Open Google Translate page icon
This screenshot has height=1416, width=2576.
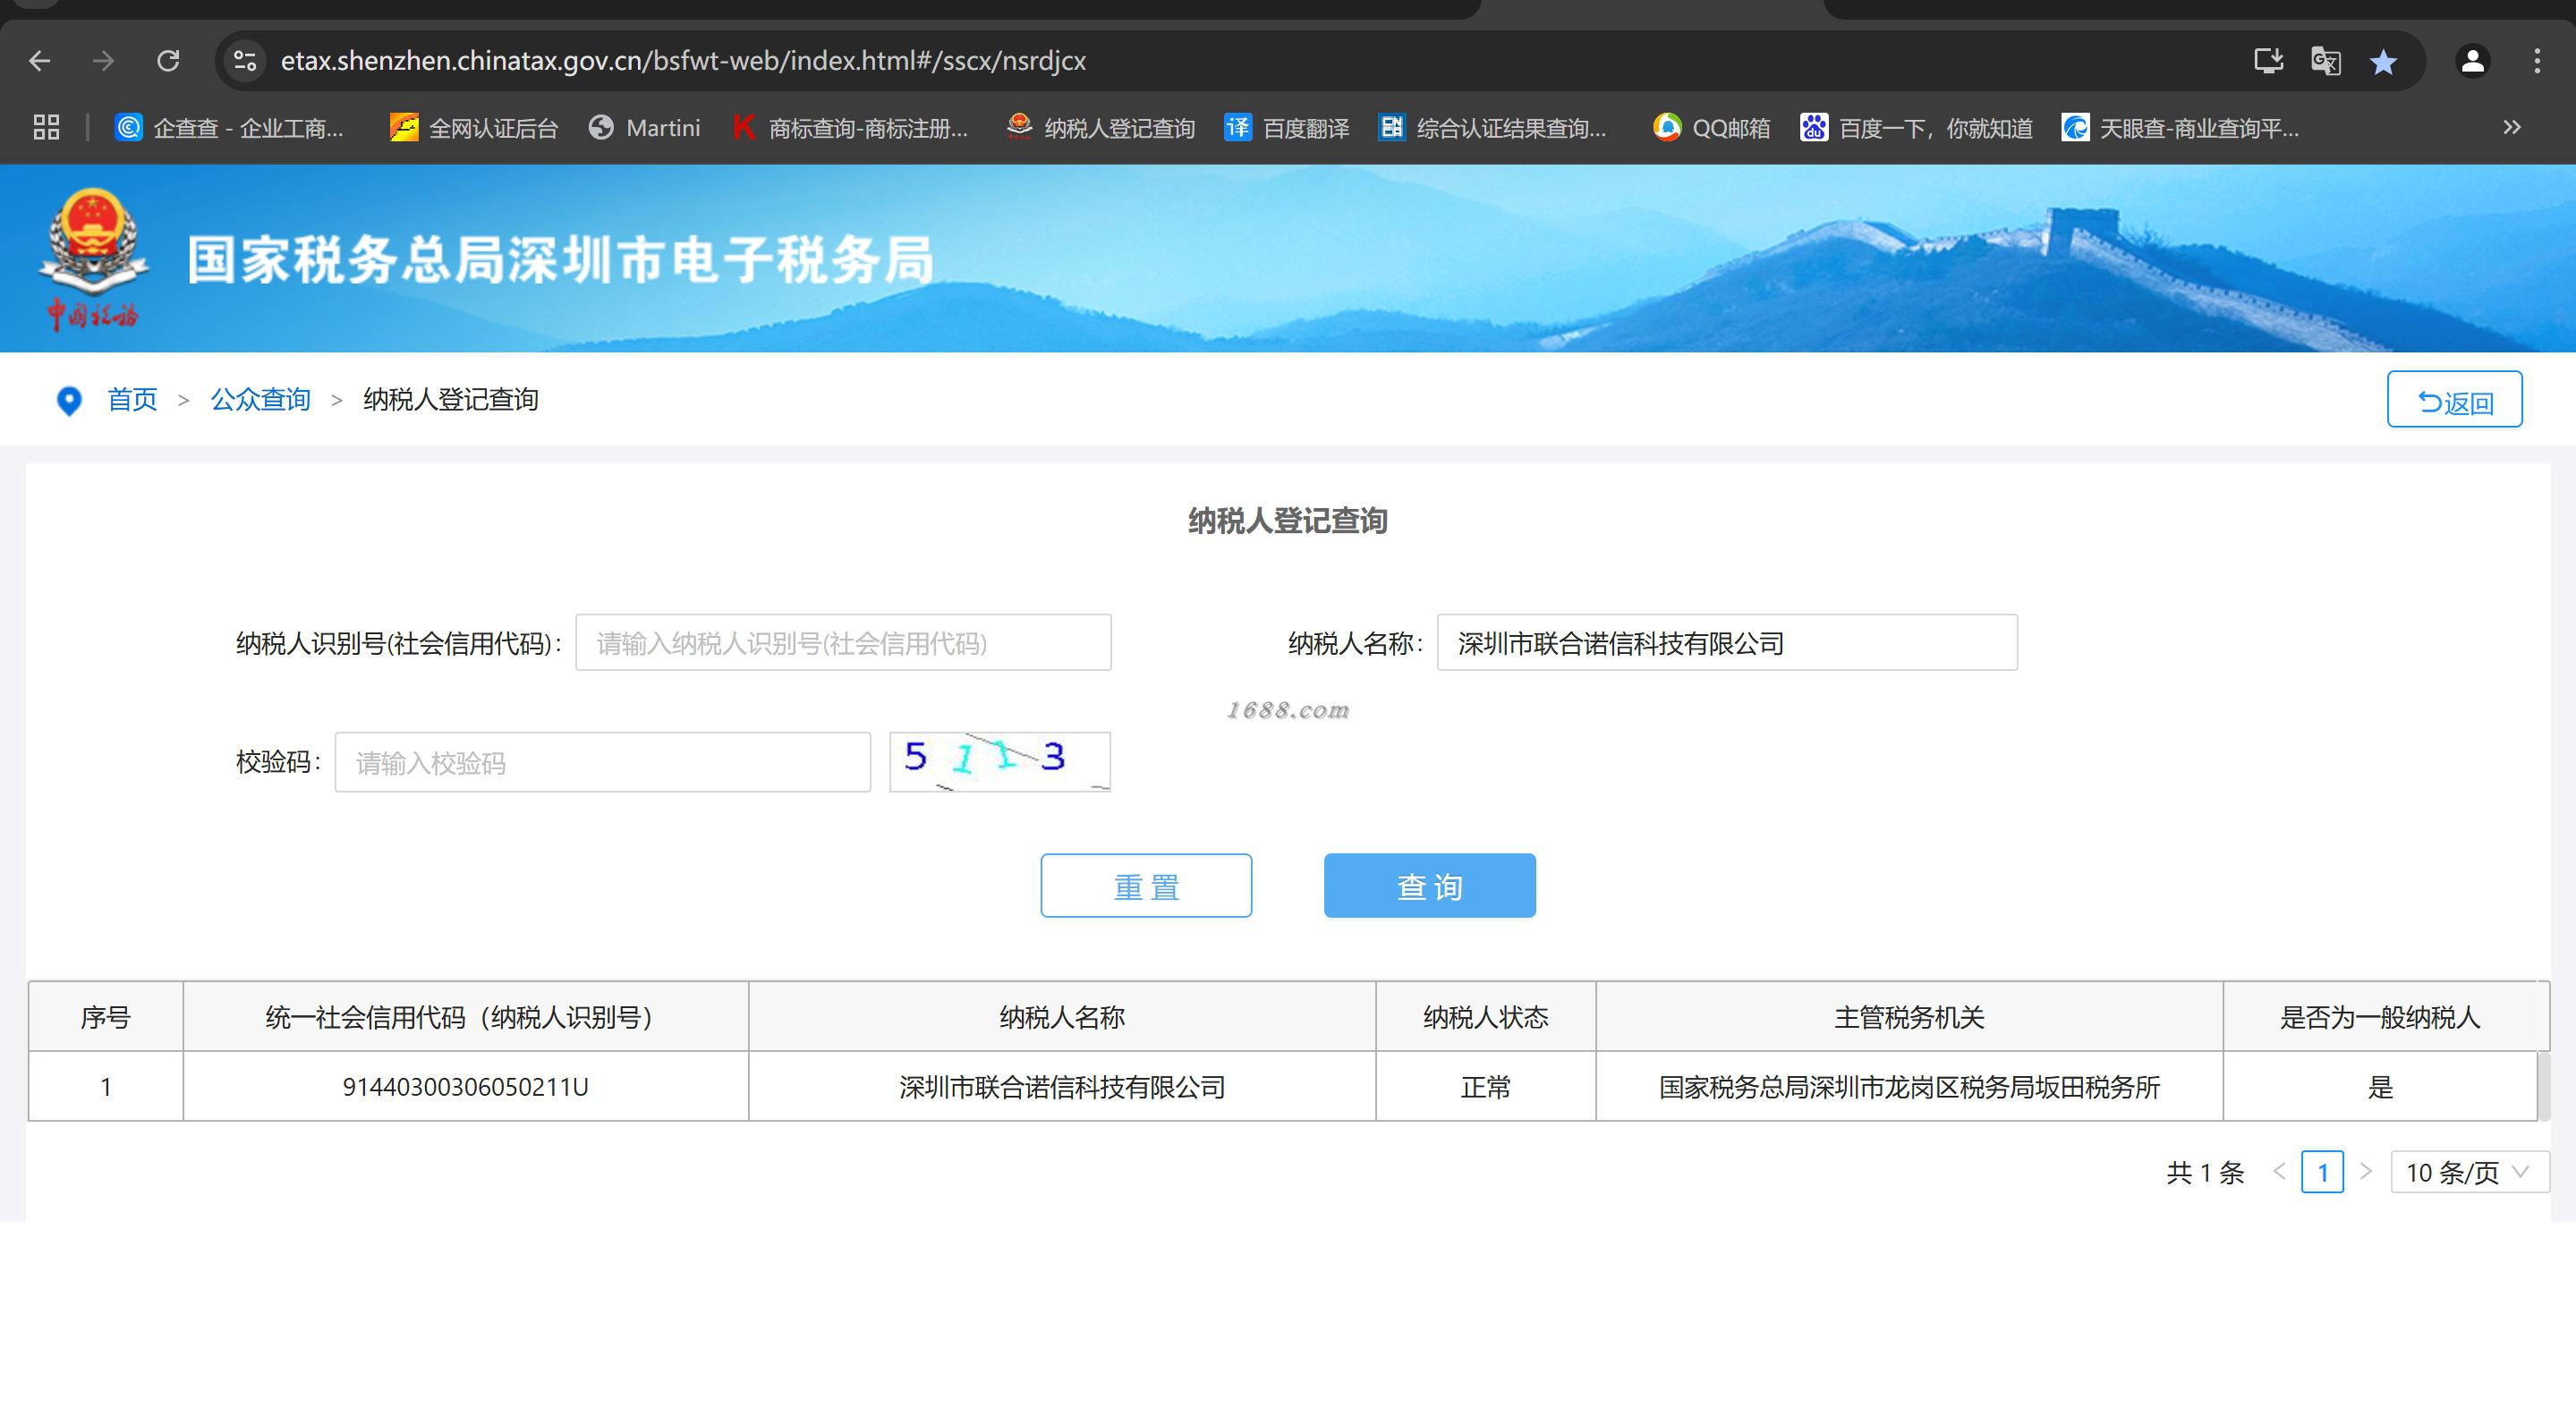click(2325, 61)
